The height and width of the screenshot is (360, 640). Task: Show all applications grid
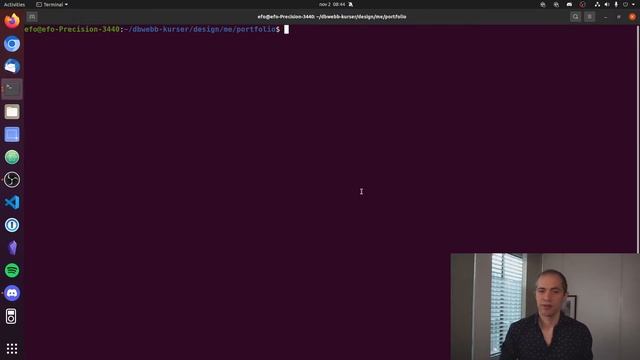[12, 349]
